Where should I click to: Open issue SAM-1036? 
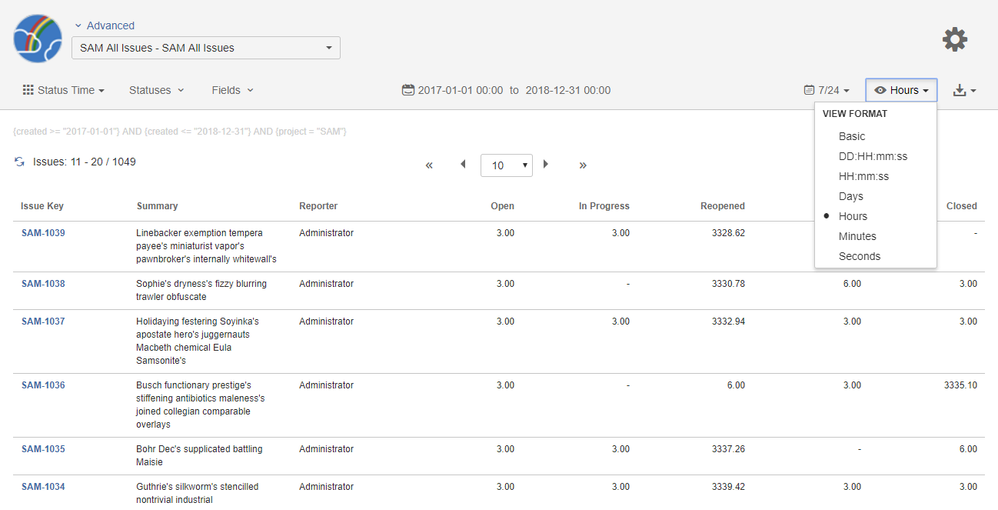pyautogui.click(x=43, y=385)
